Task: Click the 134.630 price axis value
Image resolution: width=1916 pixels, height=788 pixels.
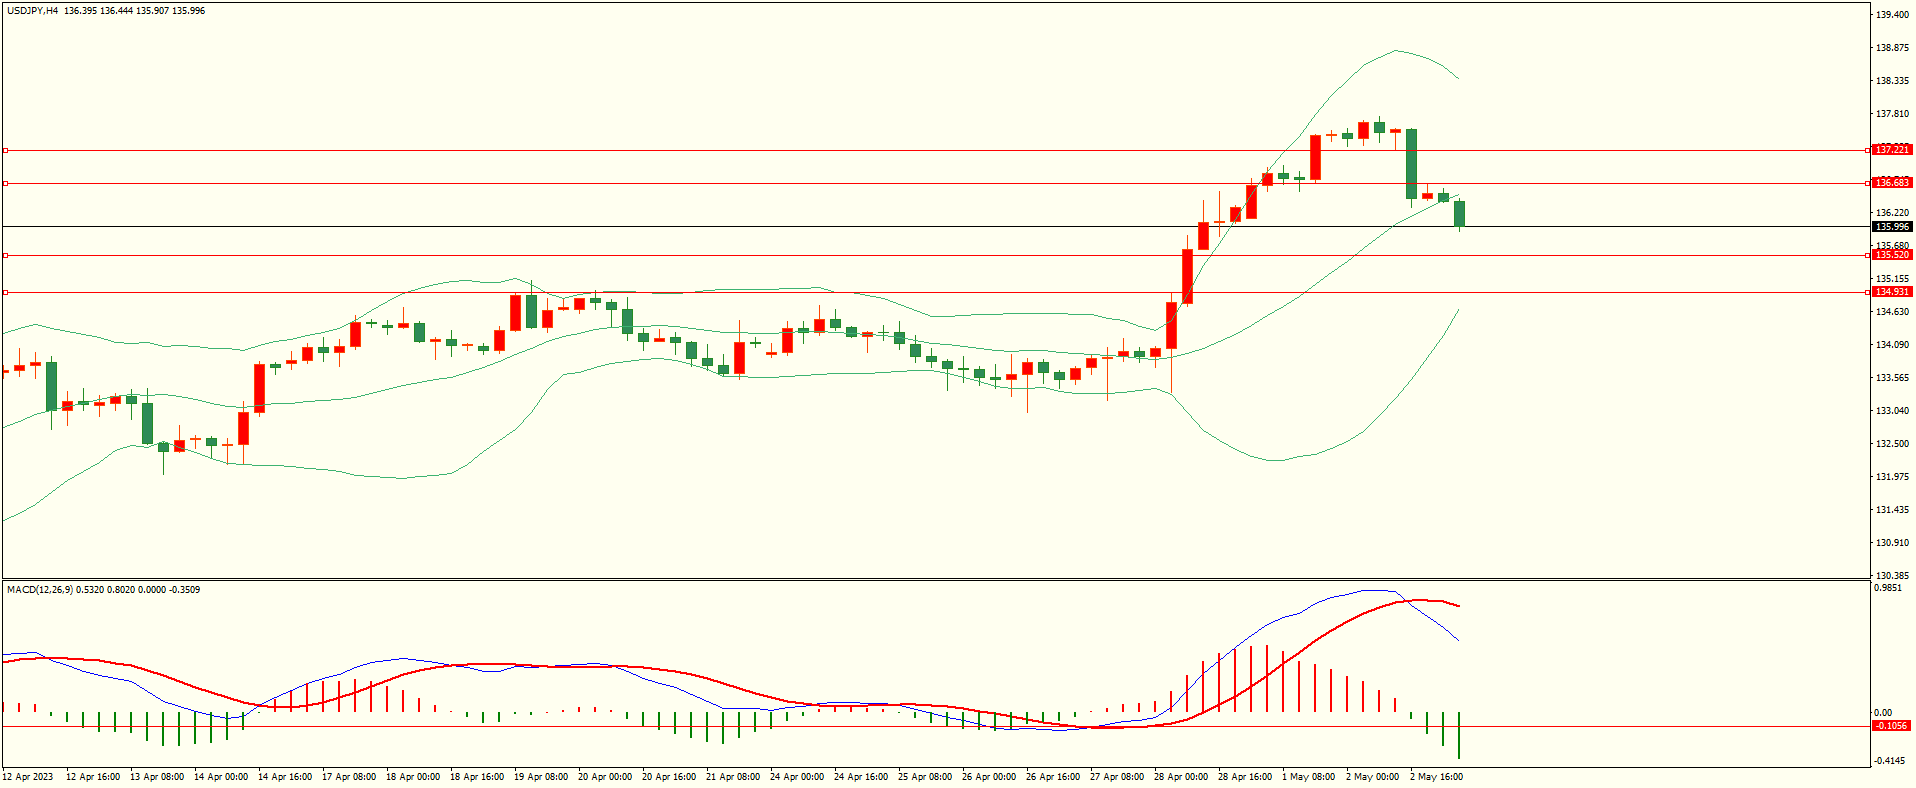Action: tap(1892, 312)
